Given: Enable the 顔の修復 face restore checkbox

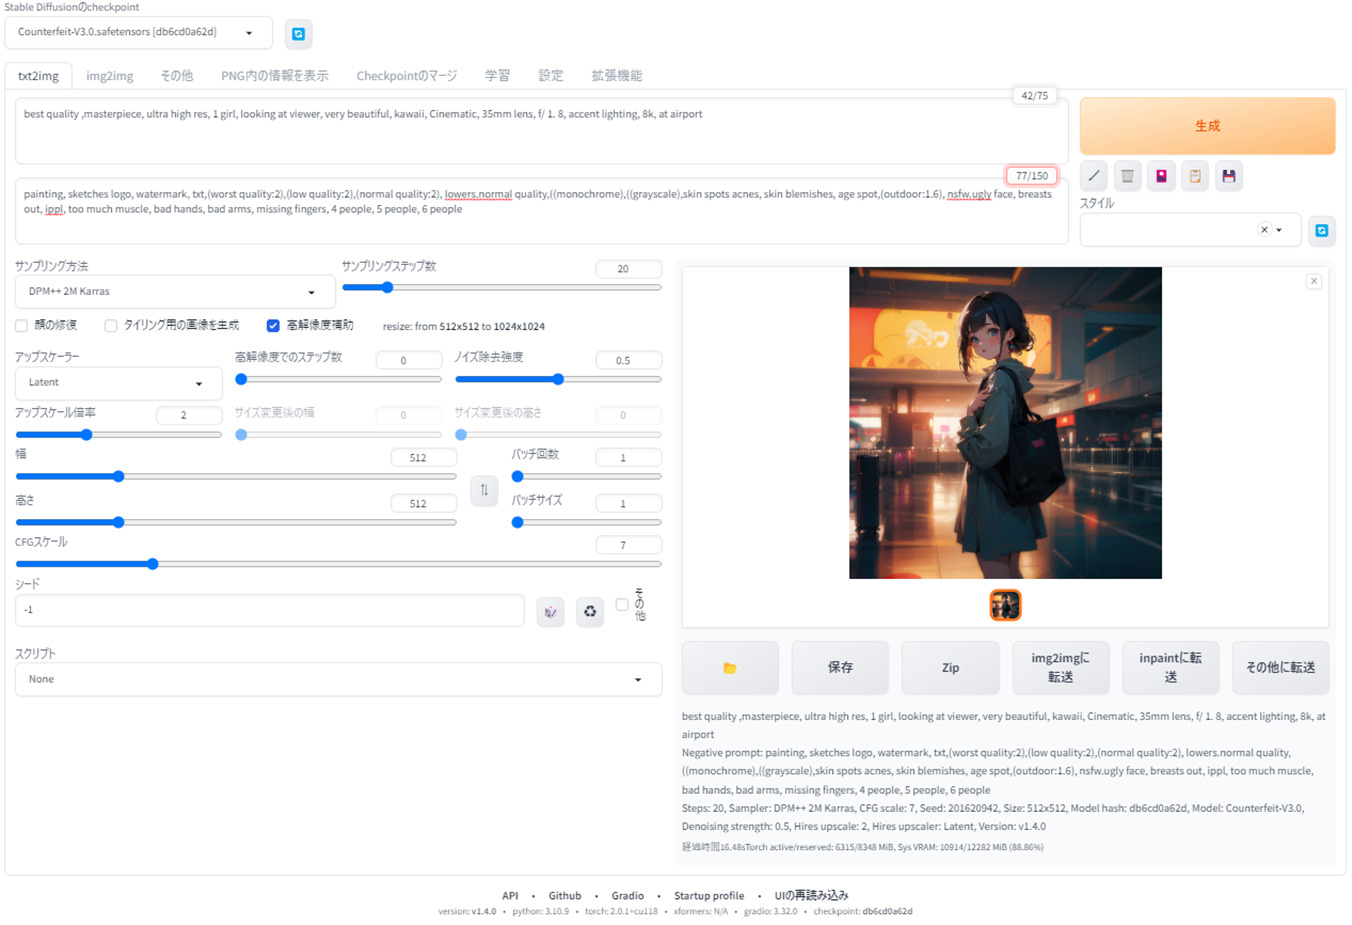Looking at the screenshot, I should tap(21, 325).
